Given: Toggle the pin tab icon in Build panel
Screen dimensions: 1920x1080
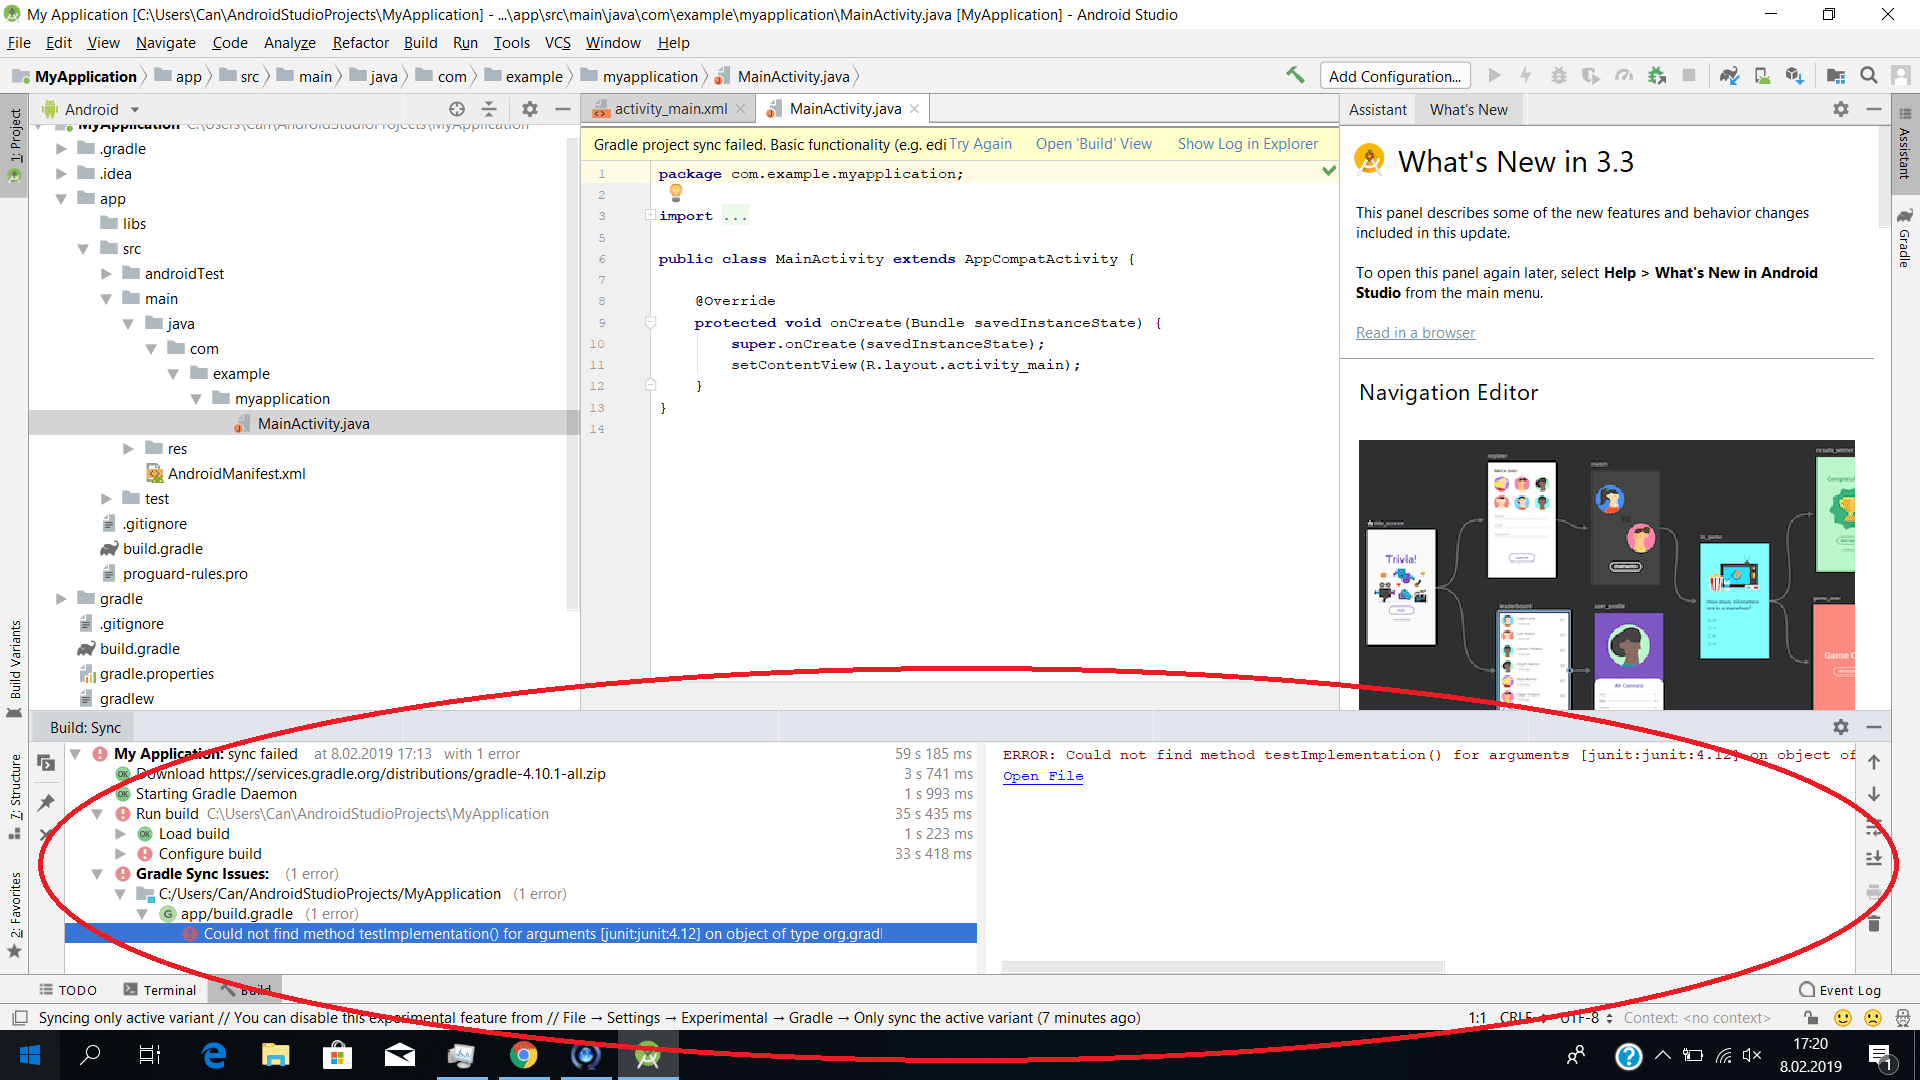Looking at the screenshot, I should click(x=46, y=802).
